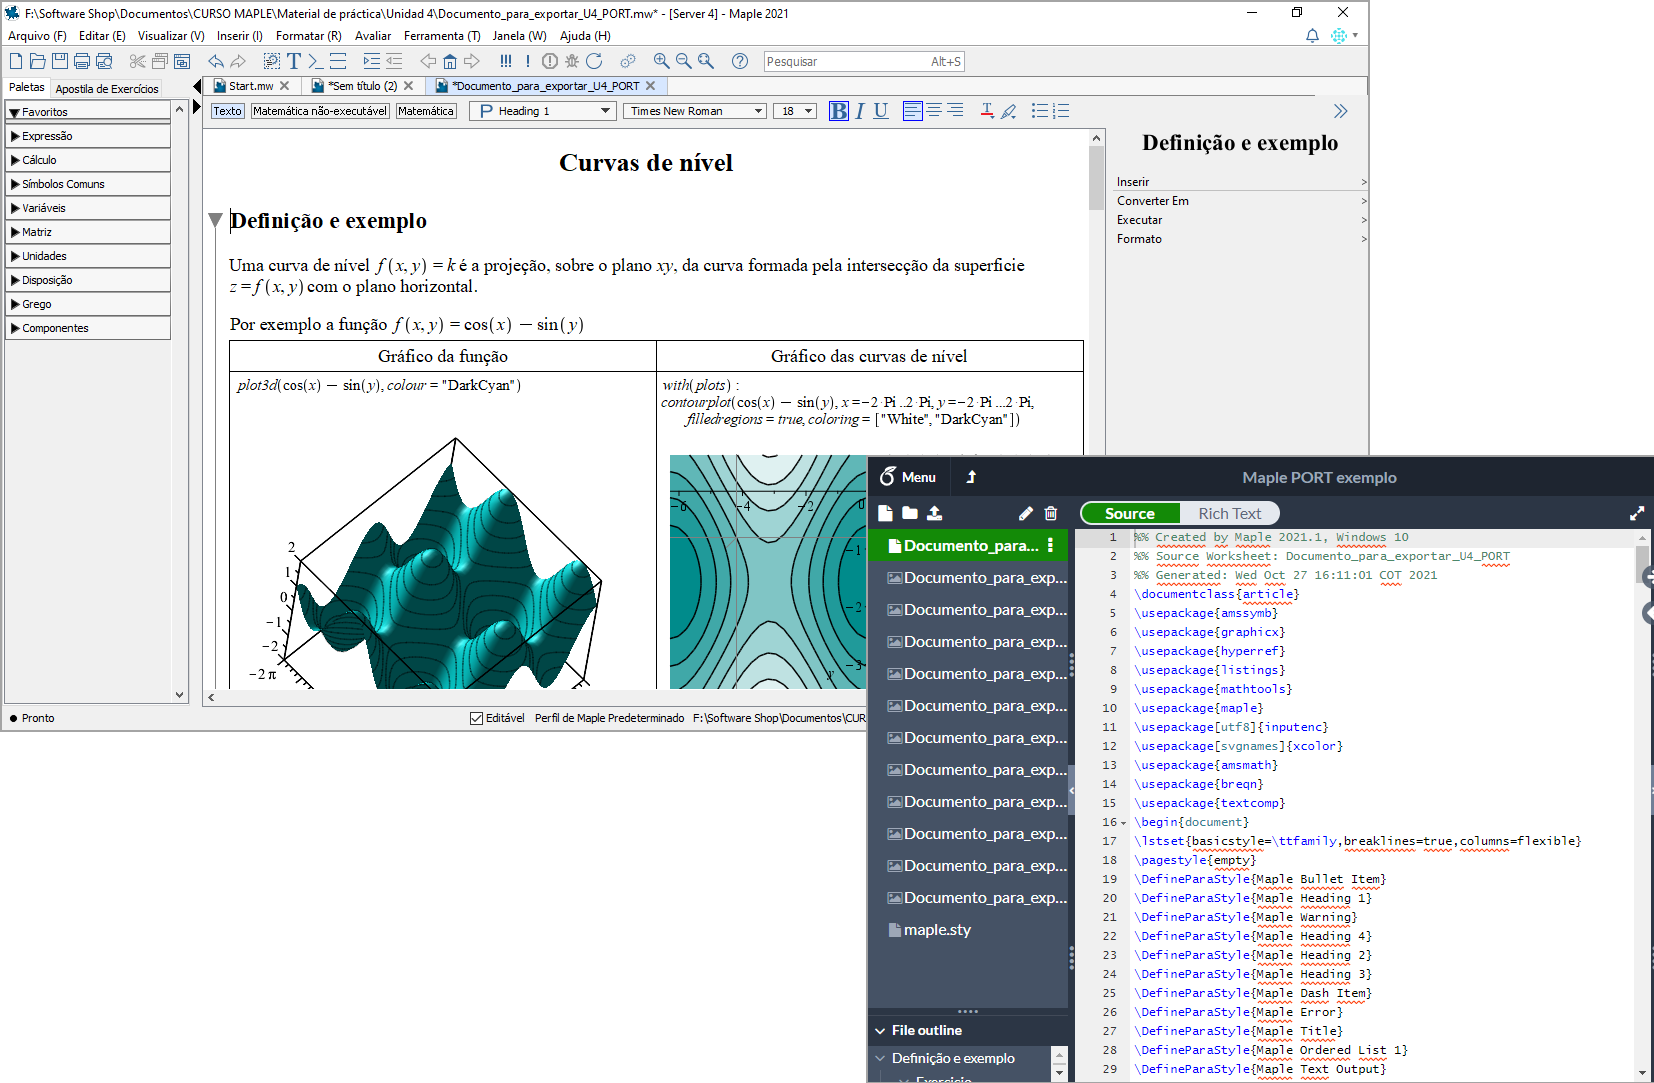
Task: Insert text region with T icon
Action: 294,61
